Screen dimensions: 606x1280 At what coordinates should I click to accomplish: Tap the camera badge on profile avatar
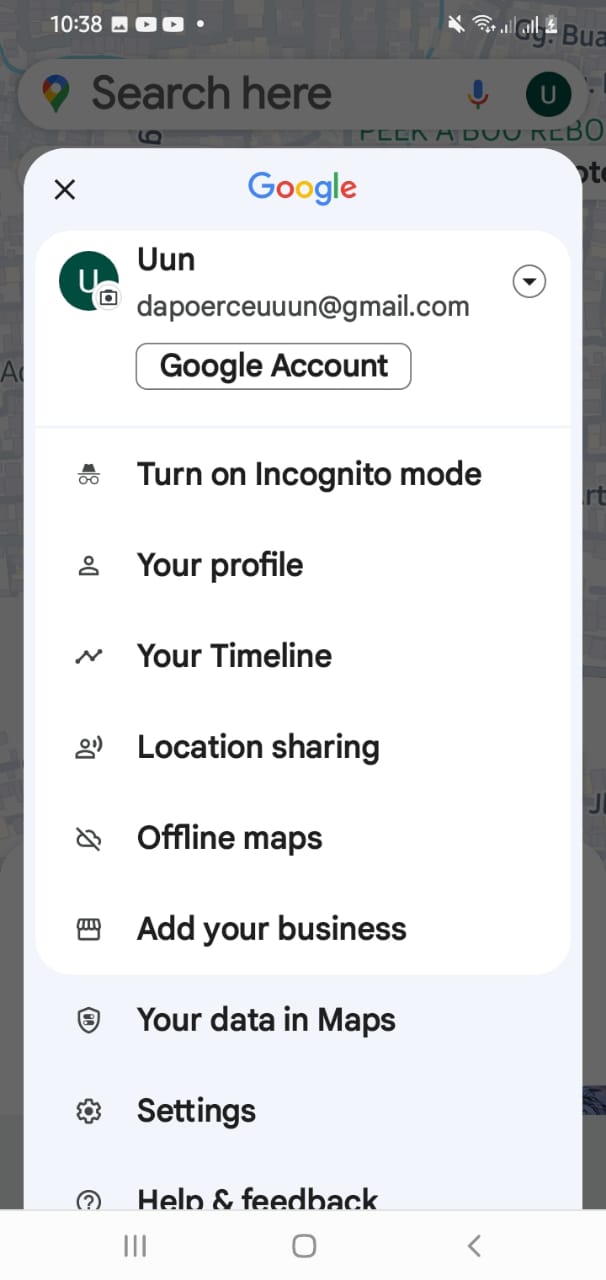(x=108, y=297)
